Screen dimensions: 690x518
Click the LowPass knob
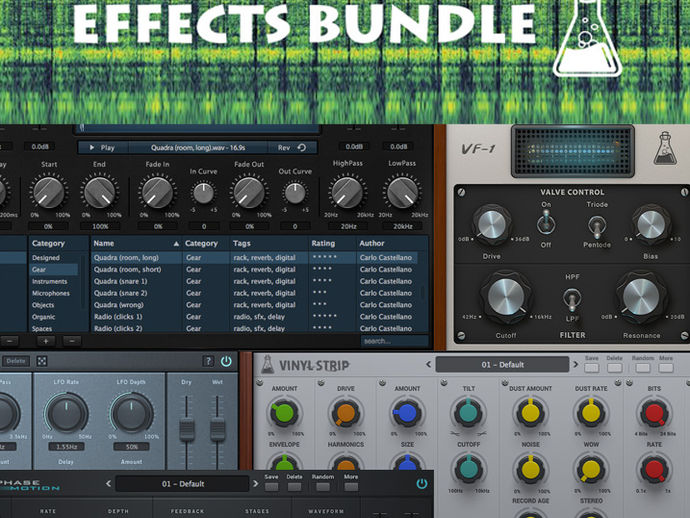point(402,192)
